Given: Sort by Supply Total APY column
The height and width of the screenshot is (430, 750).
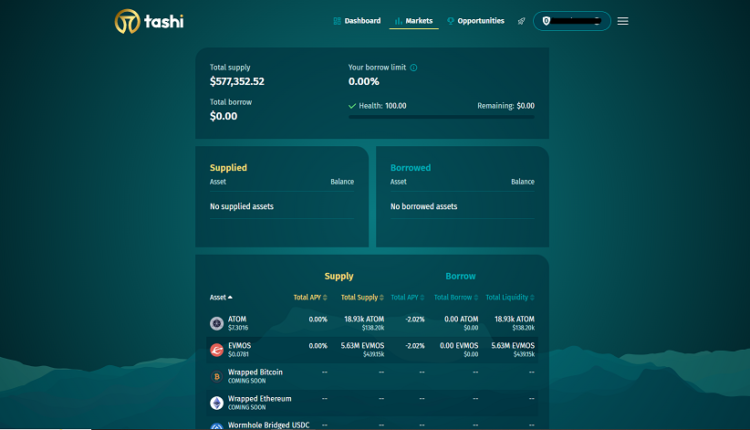Looking at the screenshot, I should (312, 297).
